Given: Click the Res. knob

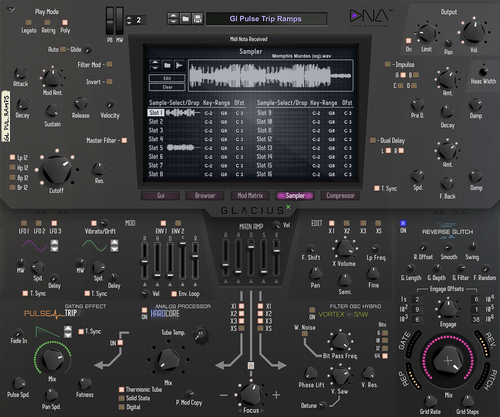Looking at the screenshot, I should [x=99, y=170].
